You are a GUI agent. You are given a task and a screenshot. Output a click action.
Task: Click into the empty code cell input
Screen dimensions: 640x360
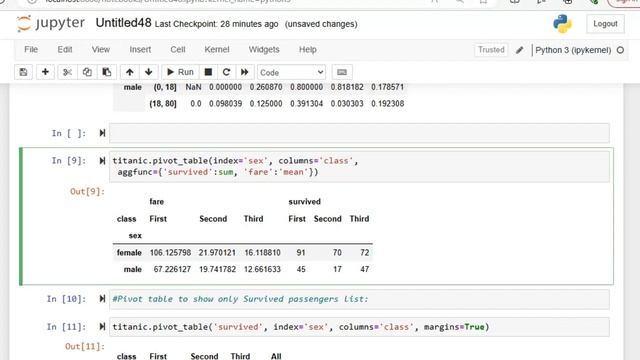click(359, 133)
